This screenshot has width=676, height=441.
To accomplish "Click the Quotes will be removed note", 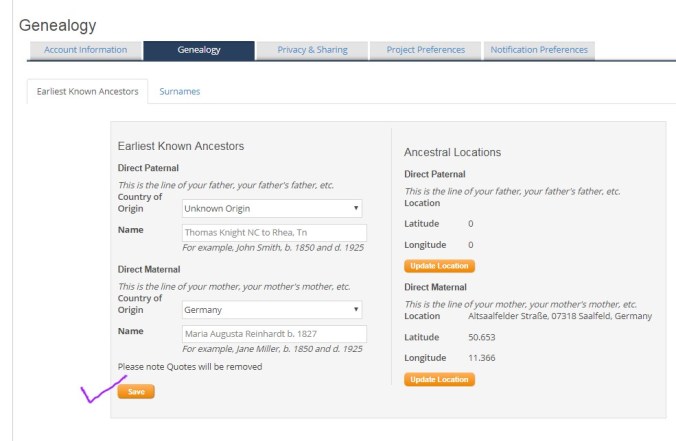I will (x=190, y=366).
